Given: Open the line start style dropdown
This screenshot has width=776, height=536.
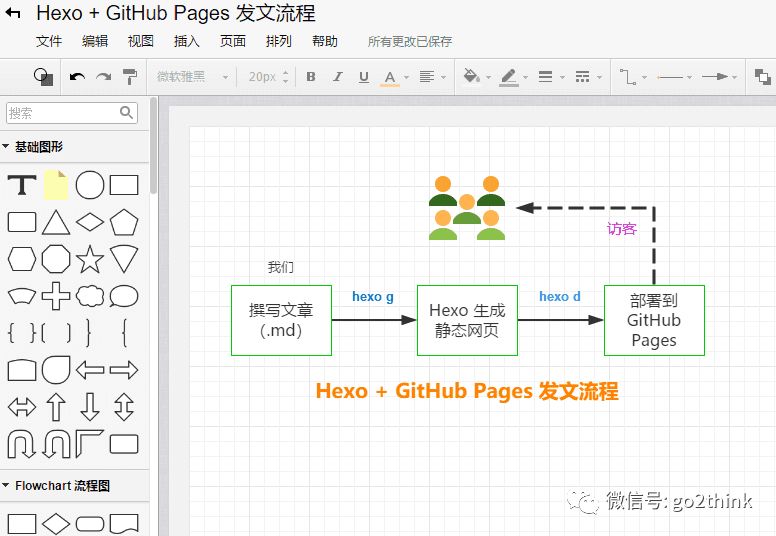Looking at the screenshot, I should [674, 77].
